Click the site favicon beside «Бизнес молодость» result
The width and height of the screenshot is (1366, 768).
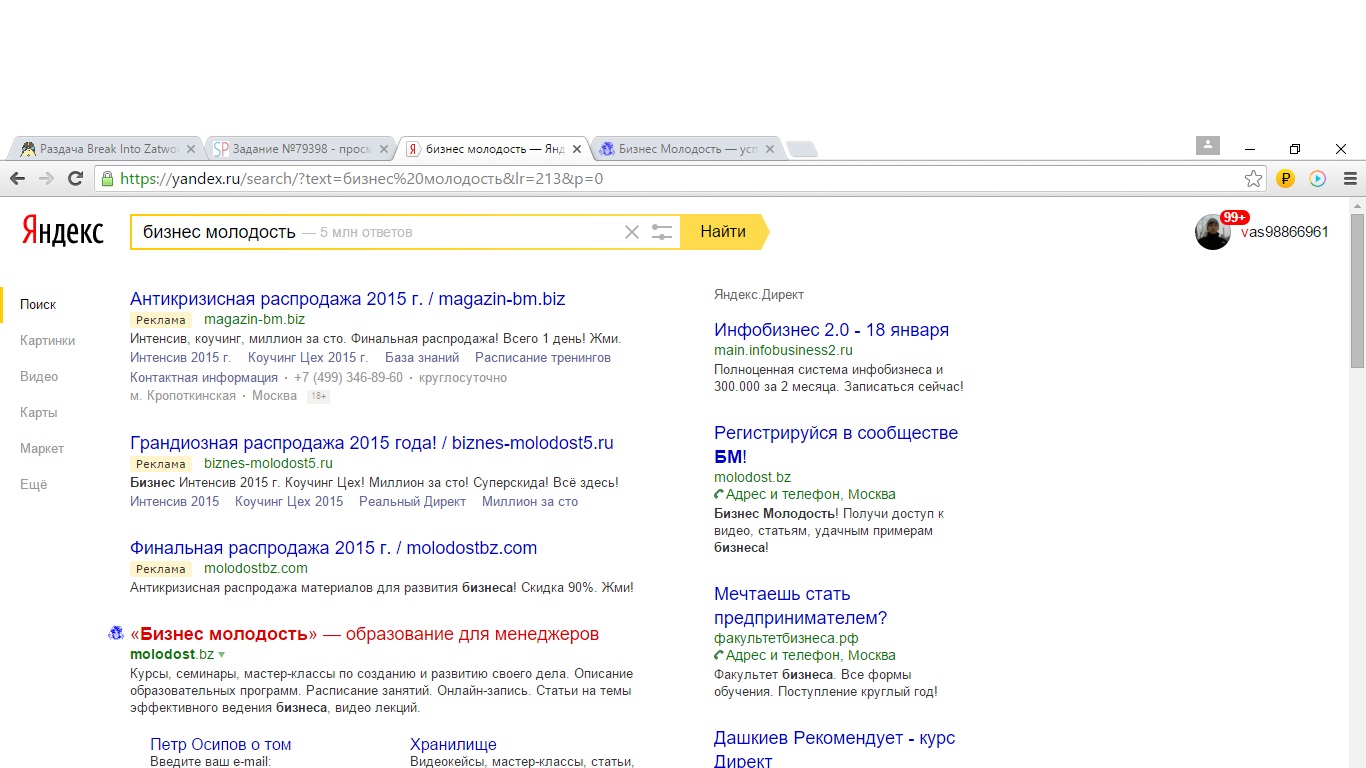coord(115,634)
